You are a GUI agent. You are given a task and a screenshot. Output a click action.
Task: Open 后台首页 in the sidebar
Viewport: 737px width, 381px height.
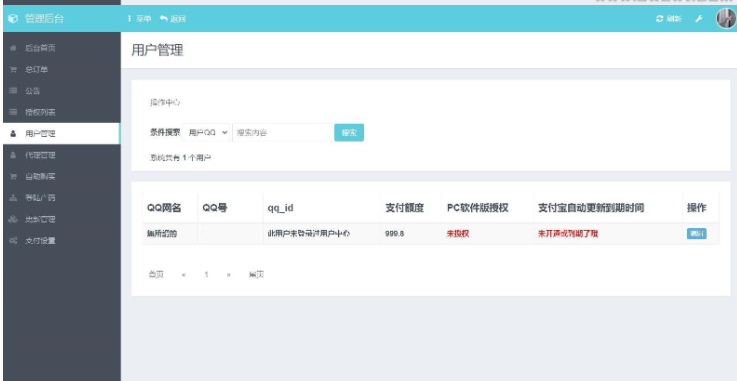(x=62, y=48)
